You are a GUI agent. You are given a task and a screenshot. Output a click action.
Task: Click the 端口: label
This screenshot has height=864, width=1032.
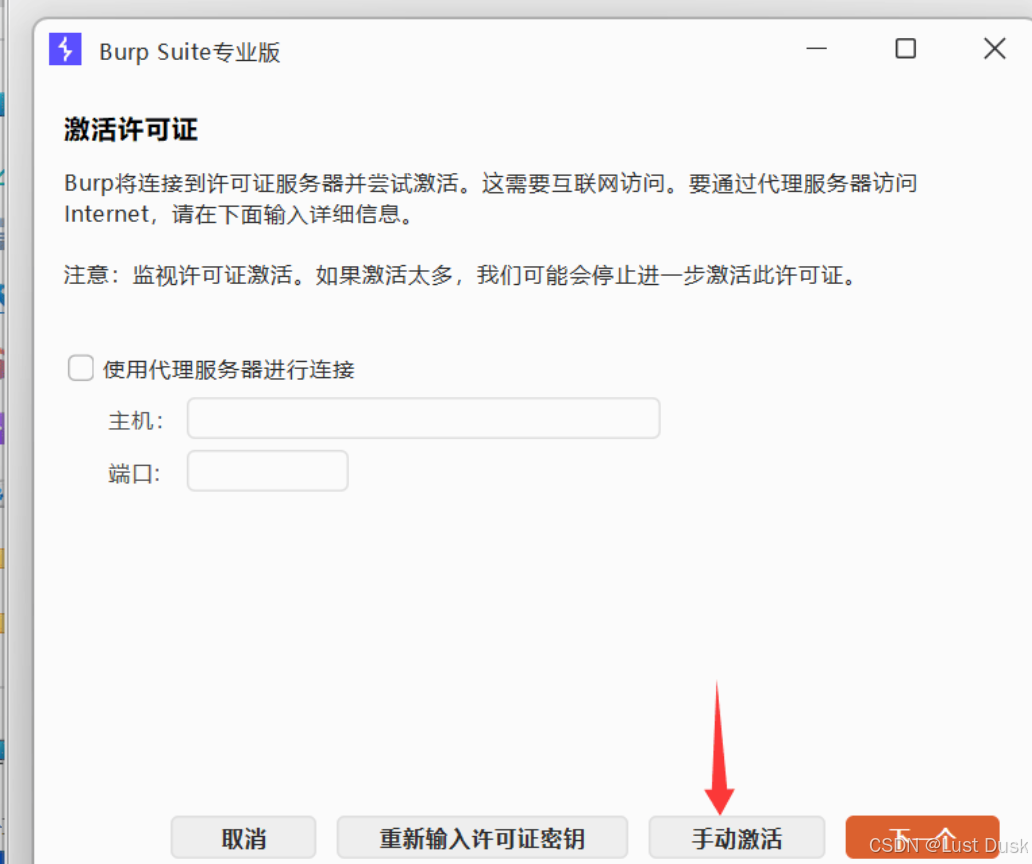click(134, 473)
